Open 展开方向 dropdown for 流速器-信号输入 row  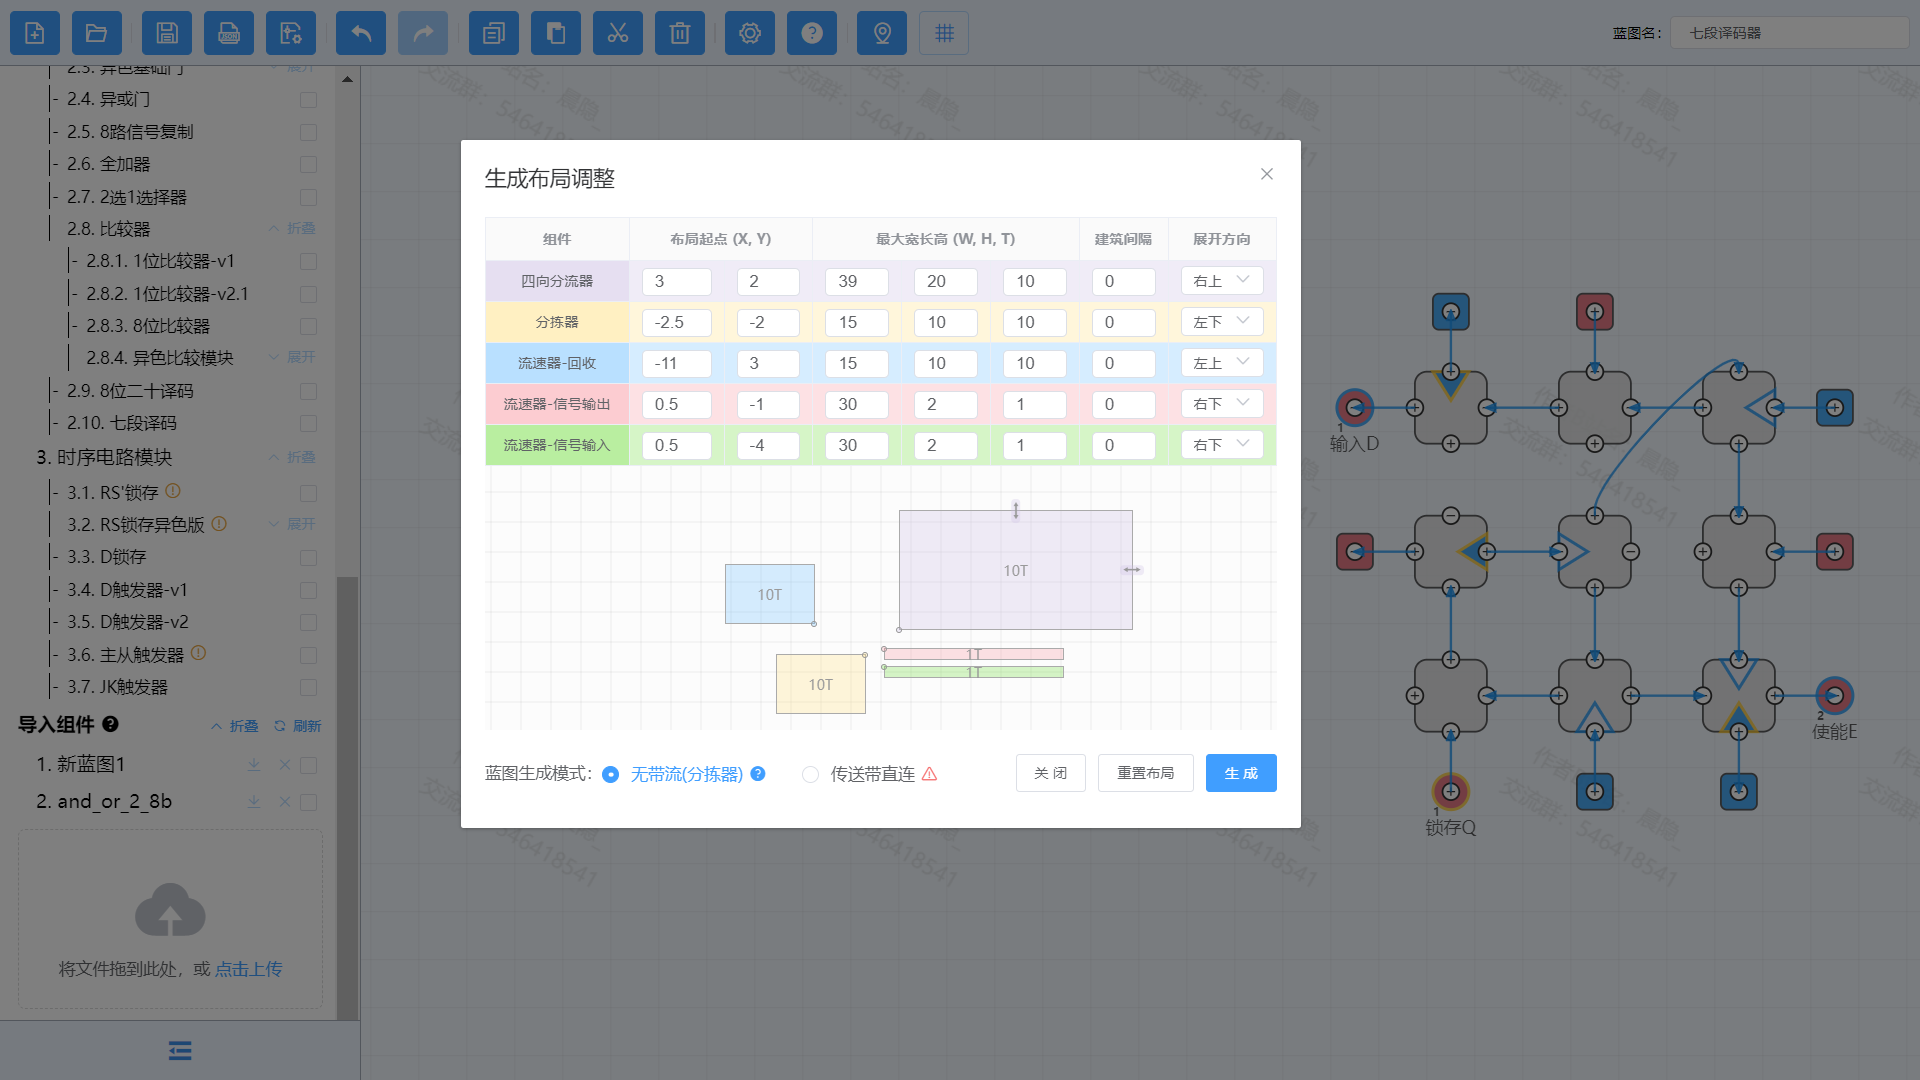click(1222, 445)
